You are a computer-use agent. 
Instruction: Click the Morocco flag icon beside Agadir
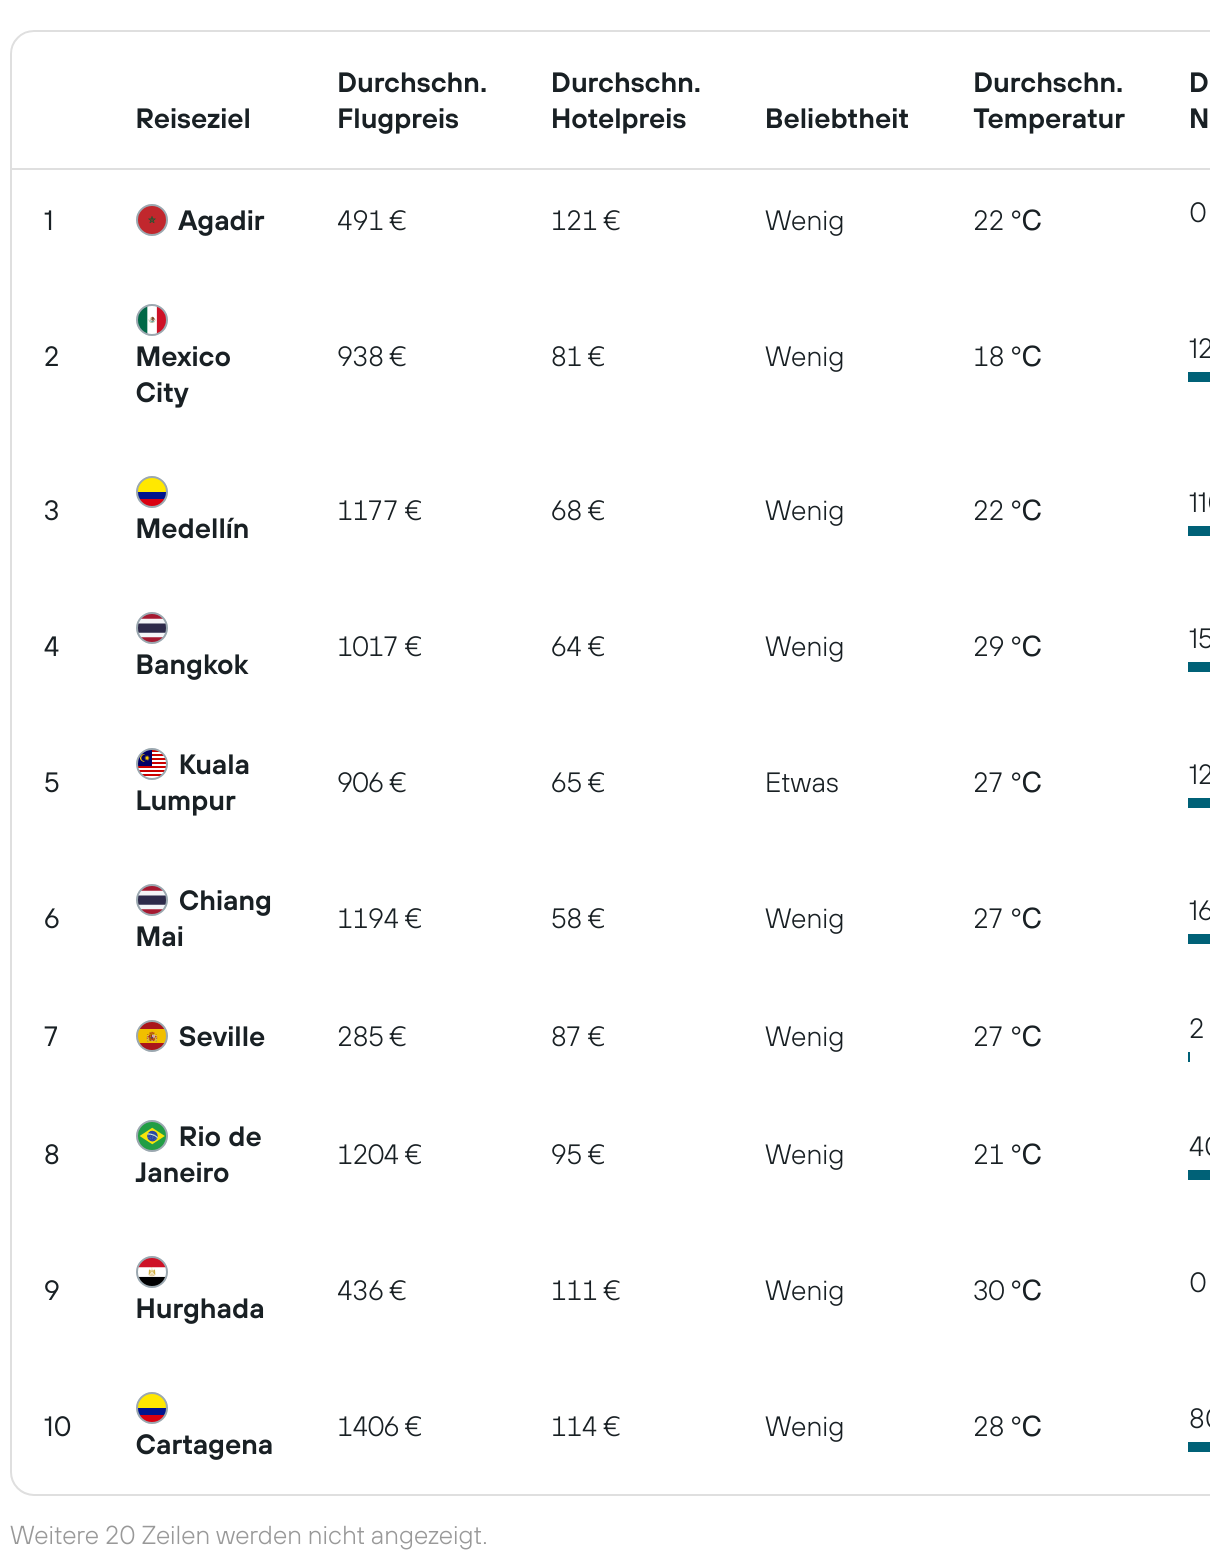click(x=152, y=220)
